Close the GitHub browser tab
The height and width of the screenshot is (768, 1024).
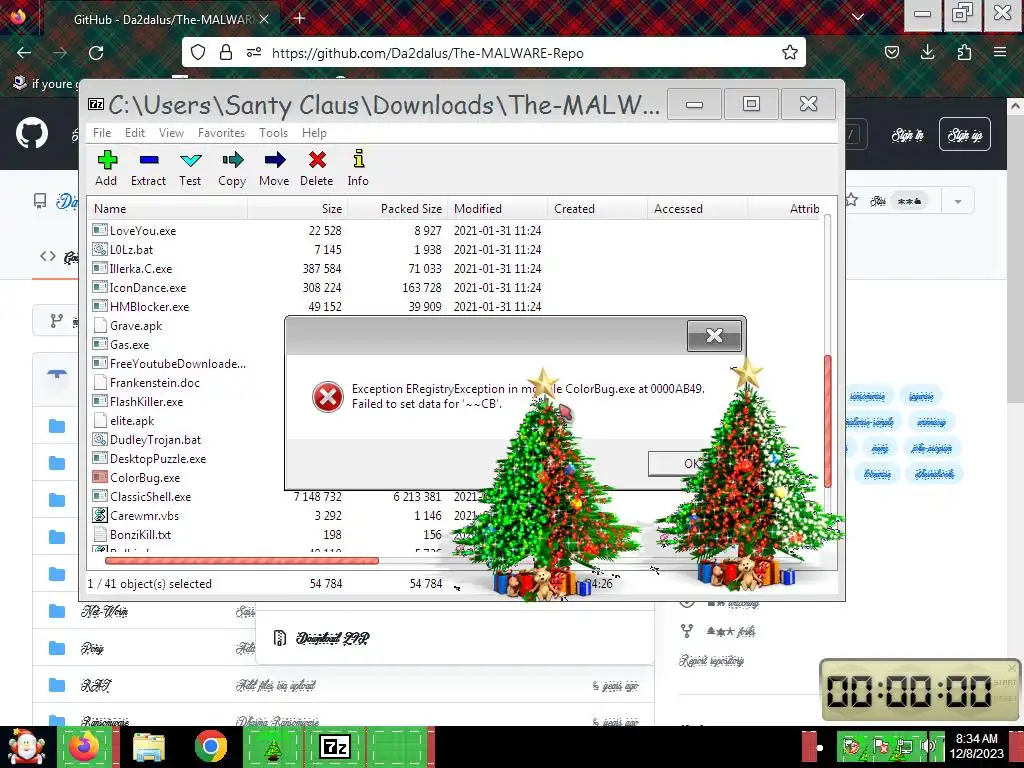click(264, 20)
